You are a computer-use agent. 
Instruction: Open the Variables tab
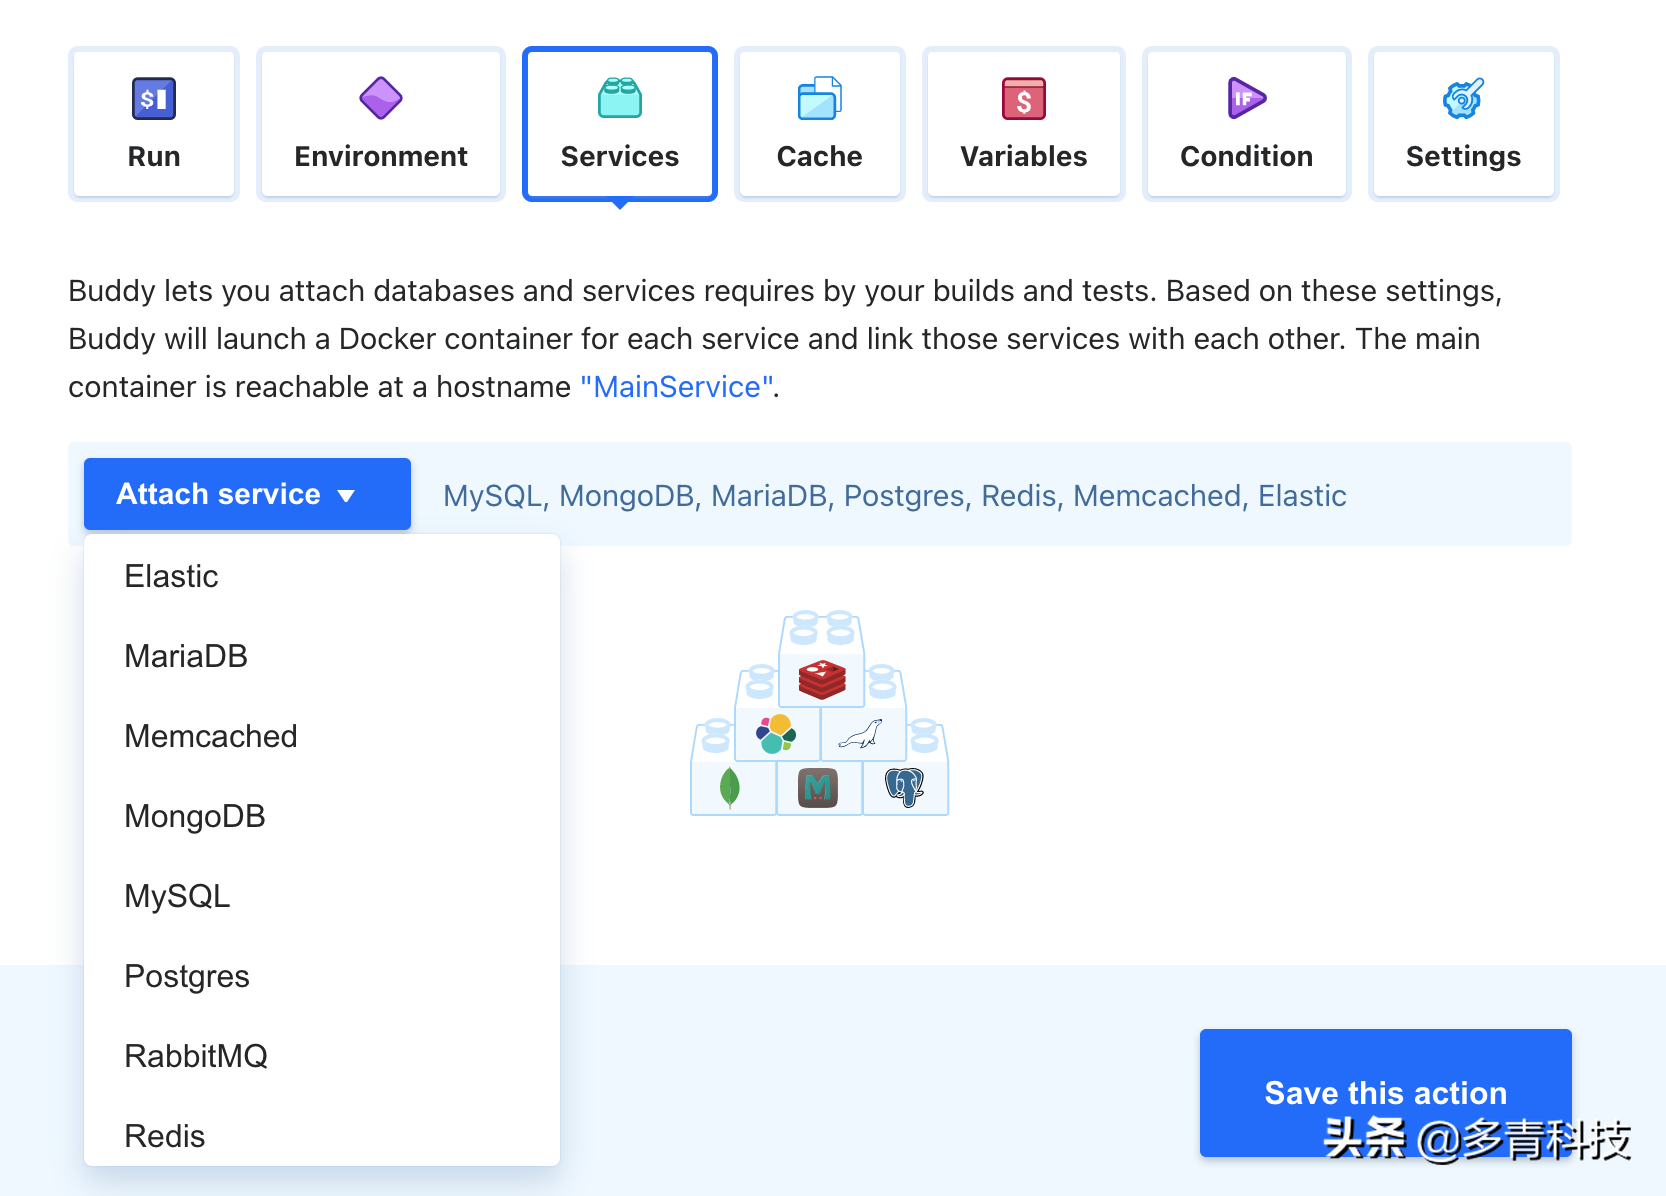[1024, 124]
